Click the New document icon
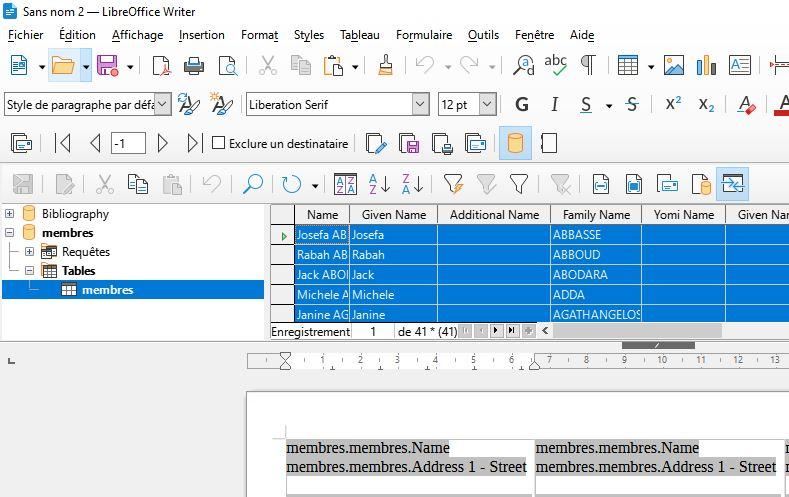789x497 pixels. point(19,65)
